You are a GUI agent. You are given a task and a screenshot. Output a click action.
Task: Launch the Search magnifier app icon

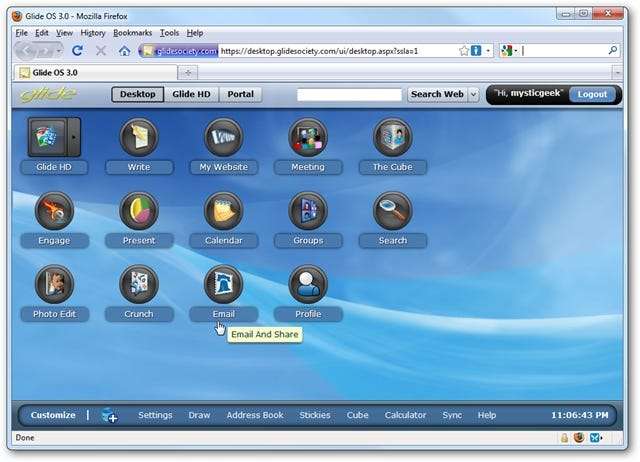click(x=393, y=211)
